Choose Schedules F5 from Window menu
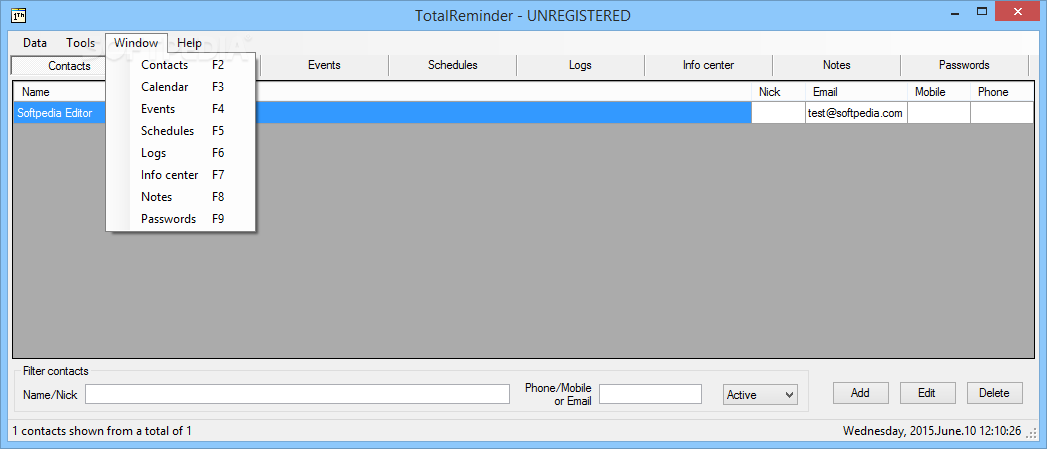The height and width of the screenshot is (449, 1047). coord(180,131)
